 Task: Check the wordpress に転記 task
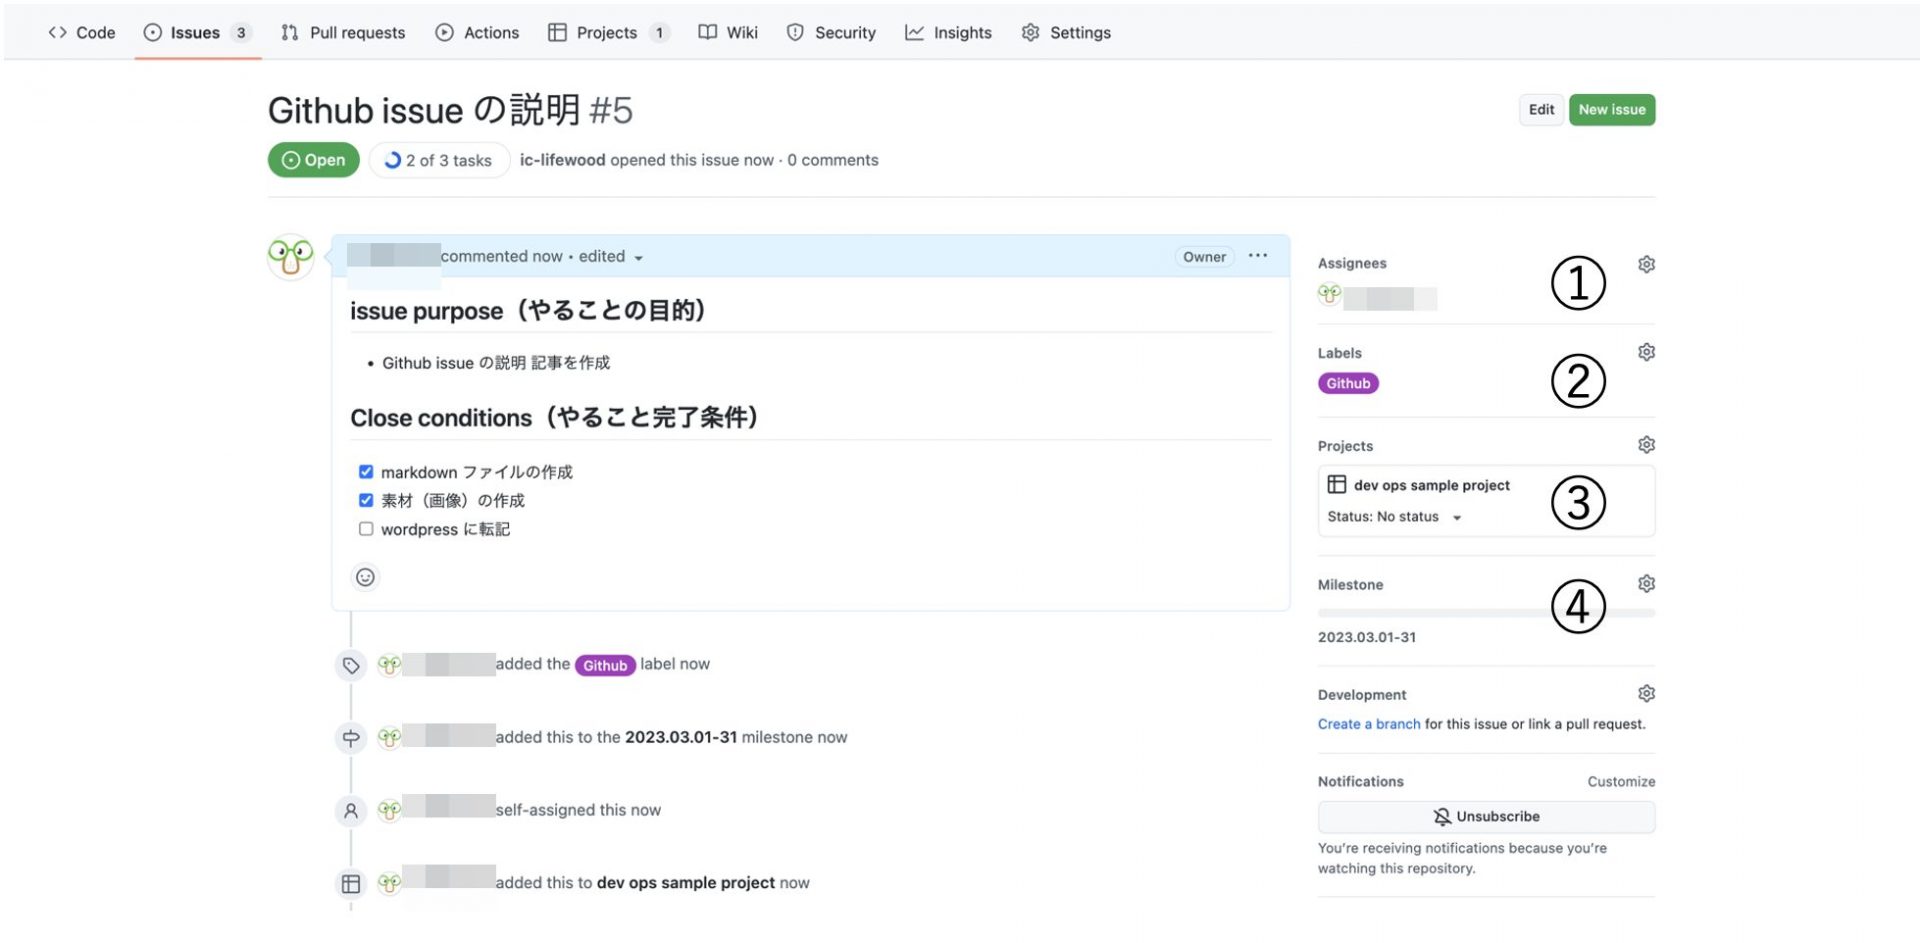pos(366,529)
